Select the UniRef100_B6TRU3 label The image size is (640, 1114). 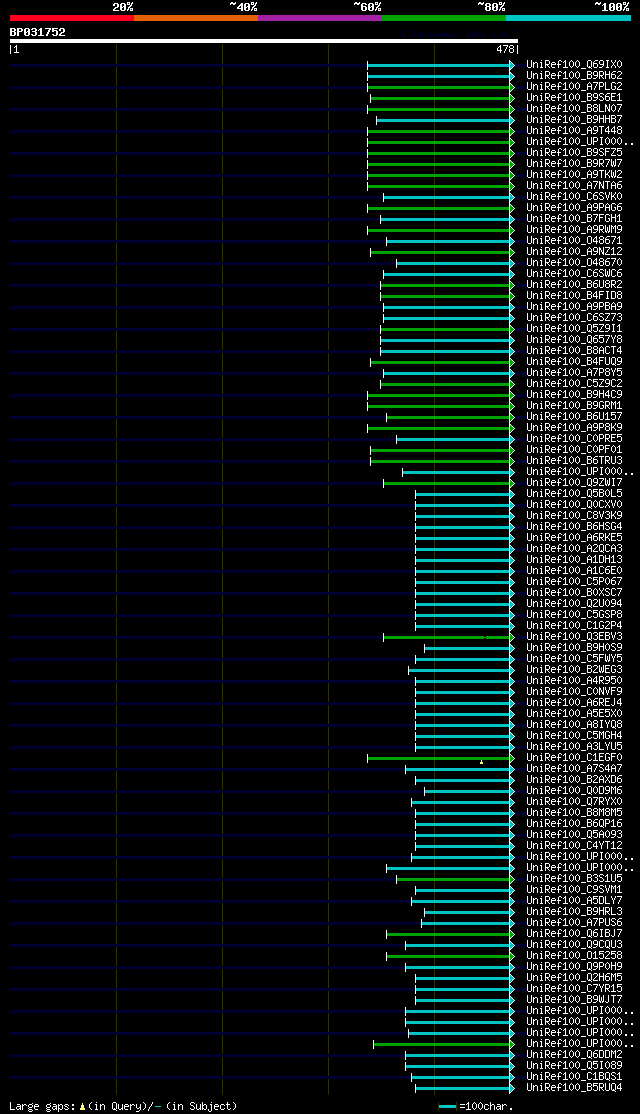575,461
